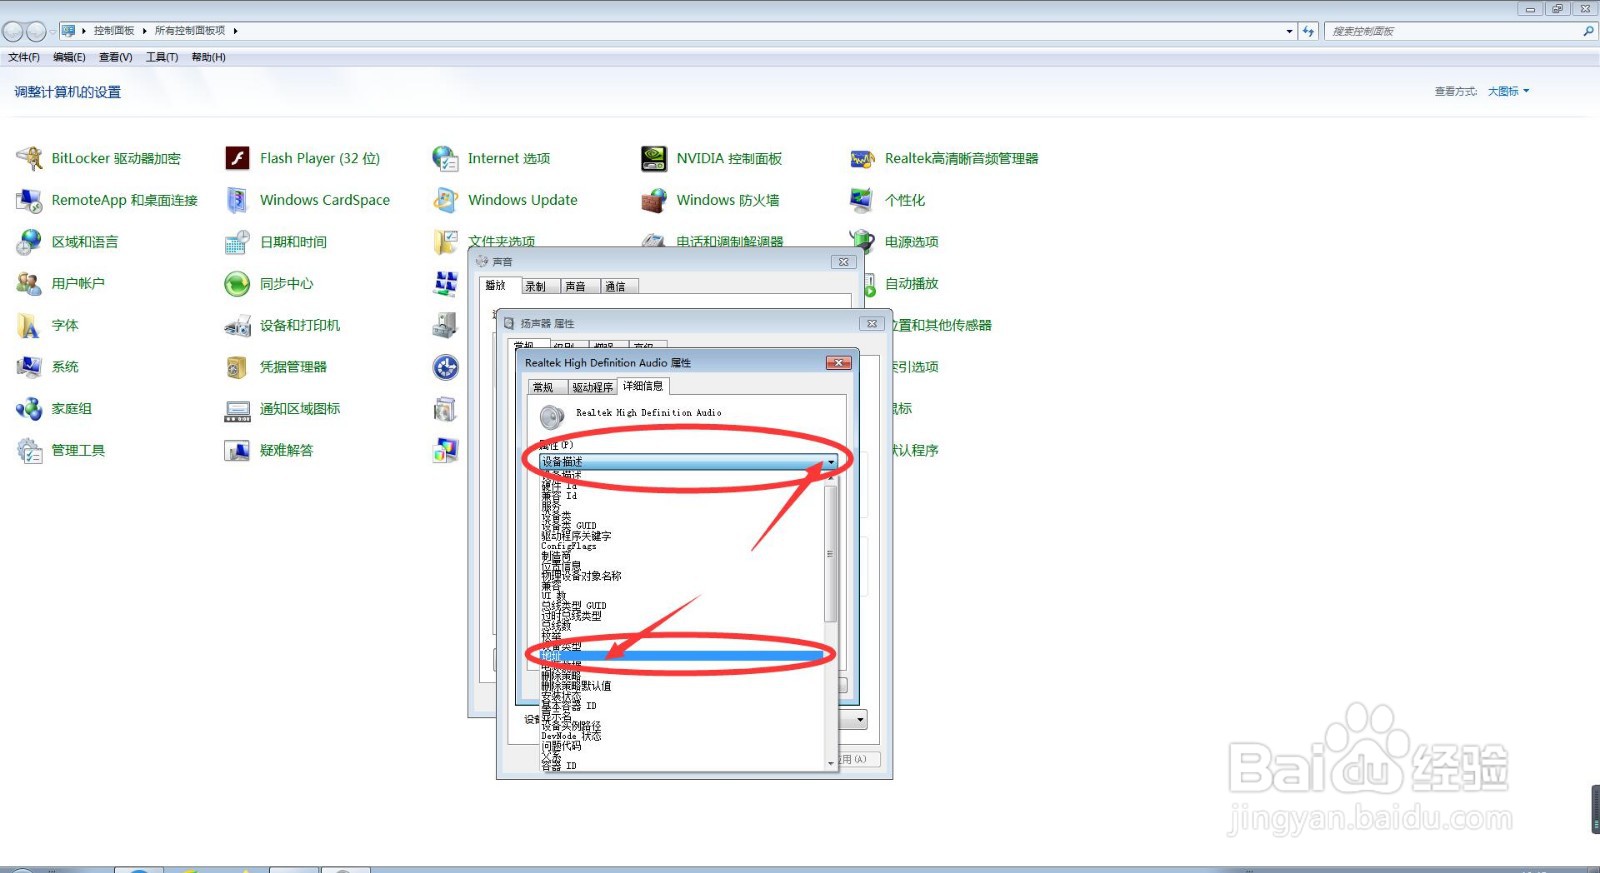Select 总线类型 GUID in property list
Screen dimensions: 1600x873
click(x=574, y=606)
